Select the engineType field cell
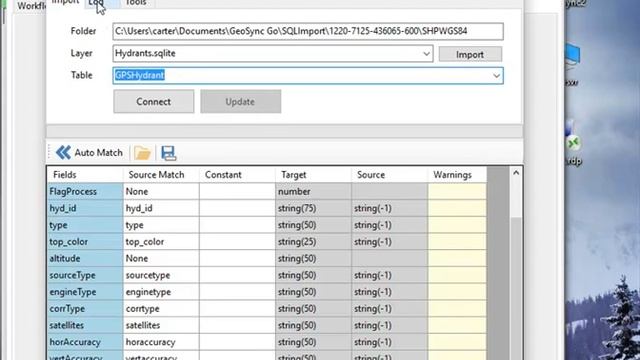640x360 pixels. coord(85,292)
